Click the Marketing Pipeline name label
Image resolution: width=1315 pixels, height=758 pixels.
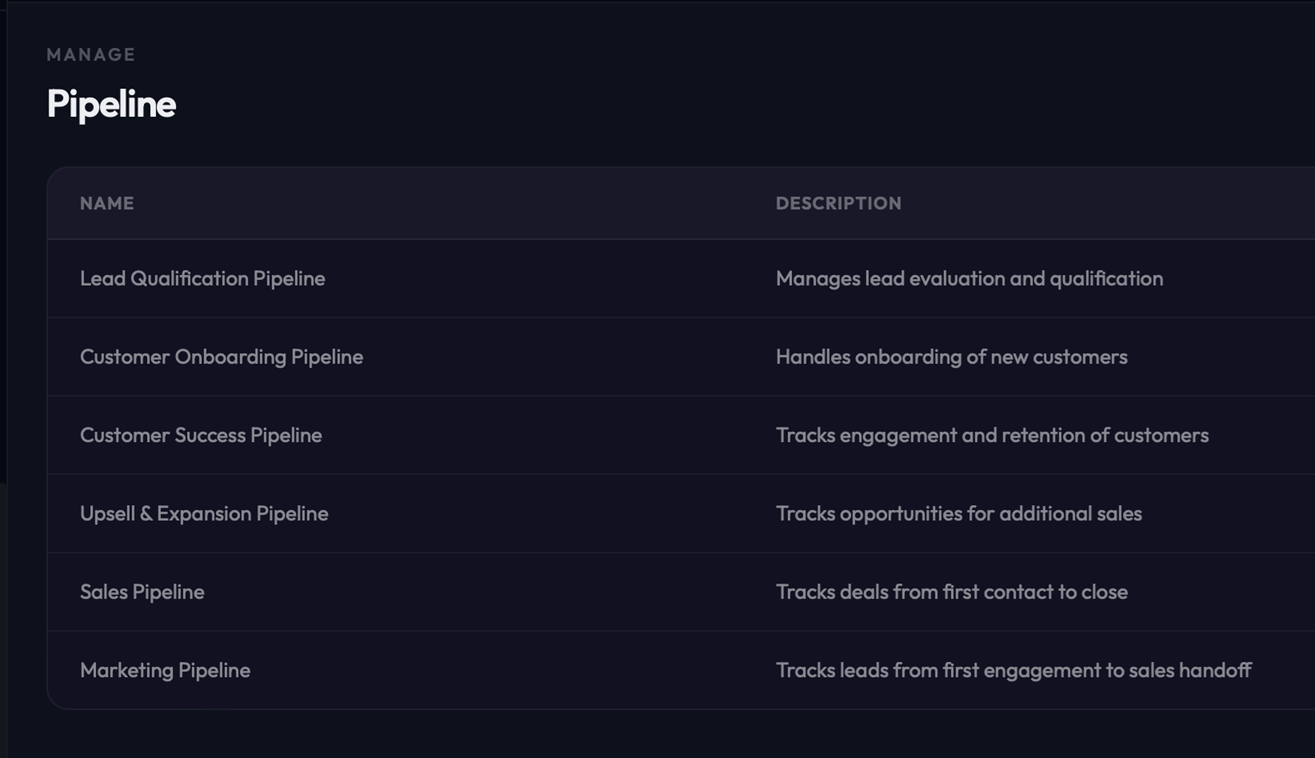pos(165,669)
